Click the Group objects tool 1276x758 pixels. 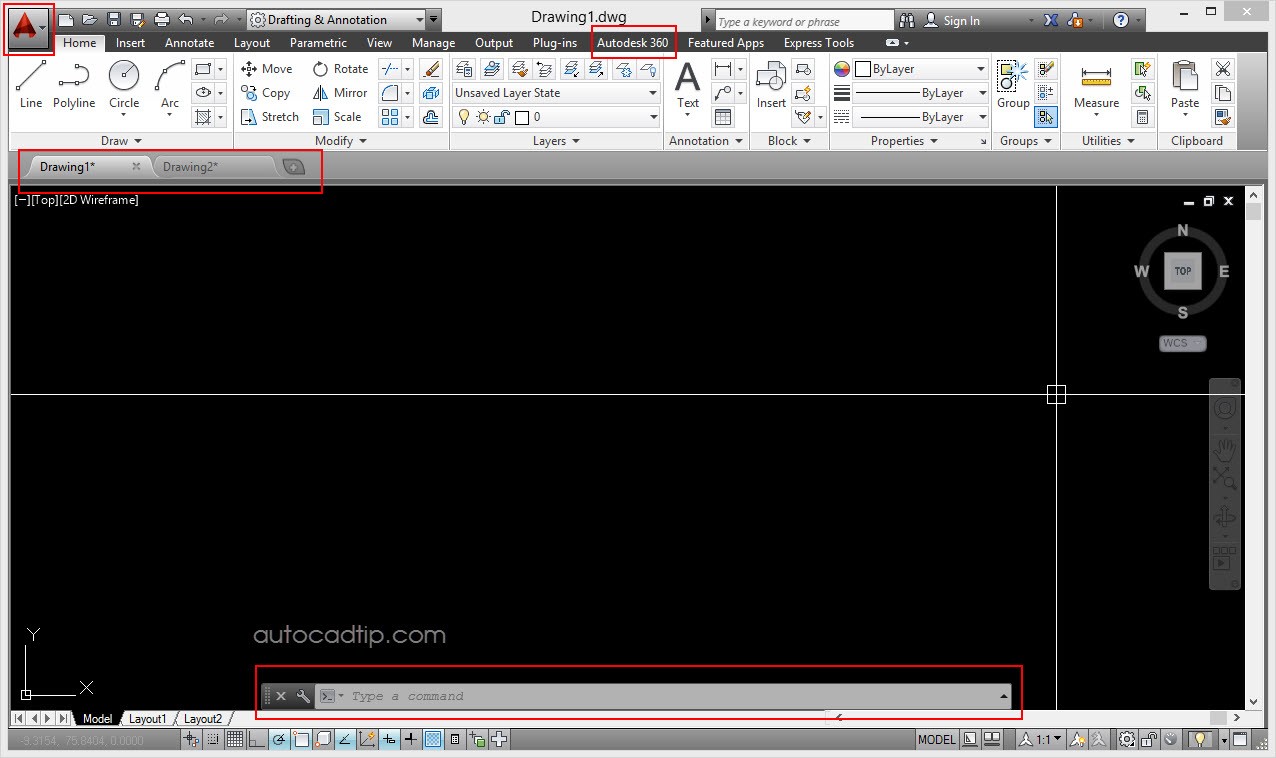point(1013,84)
